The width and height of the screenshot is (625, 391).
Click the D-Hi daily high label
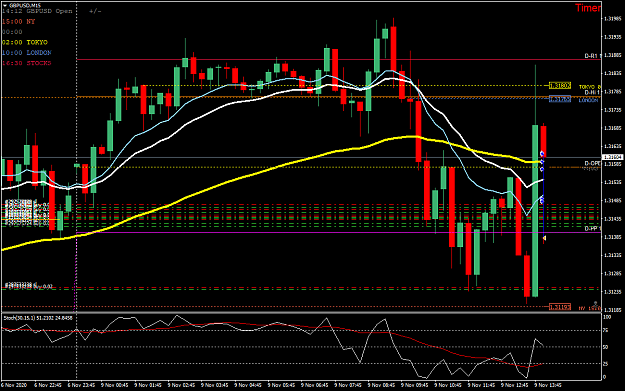pos(592,92)
